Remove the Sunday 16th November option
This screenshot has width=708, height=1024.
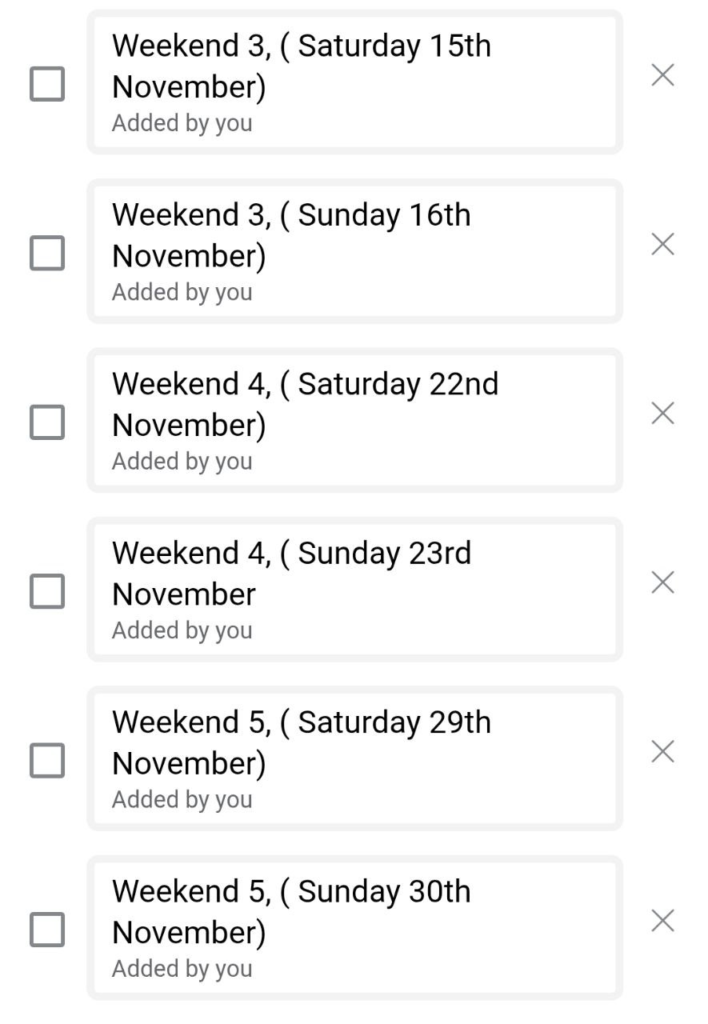(x=662, y=244)
